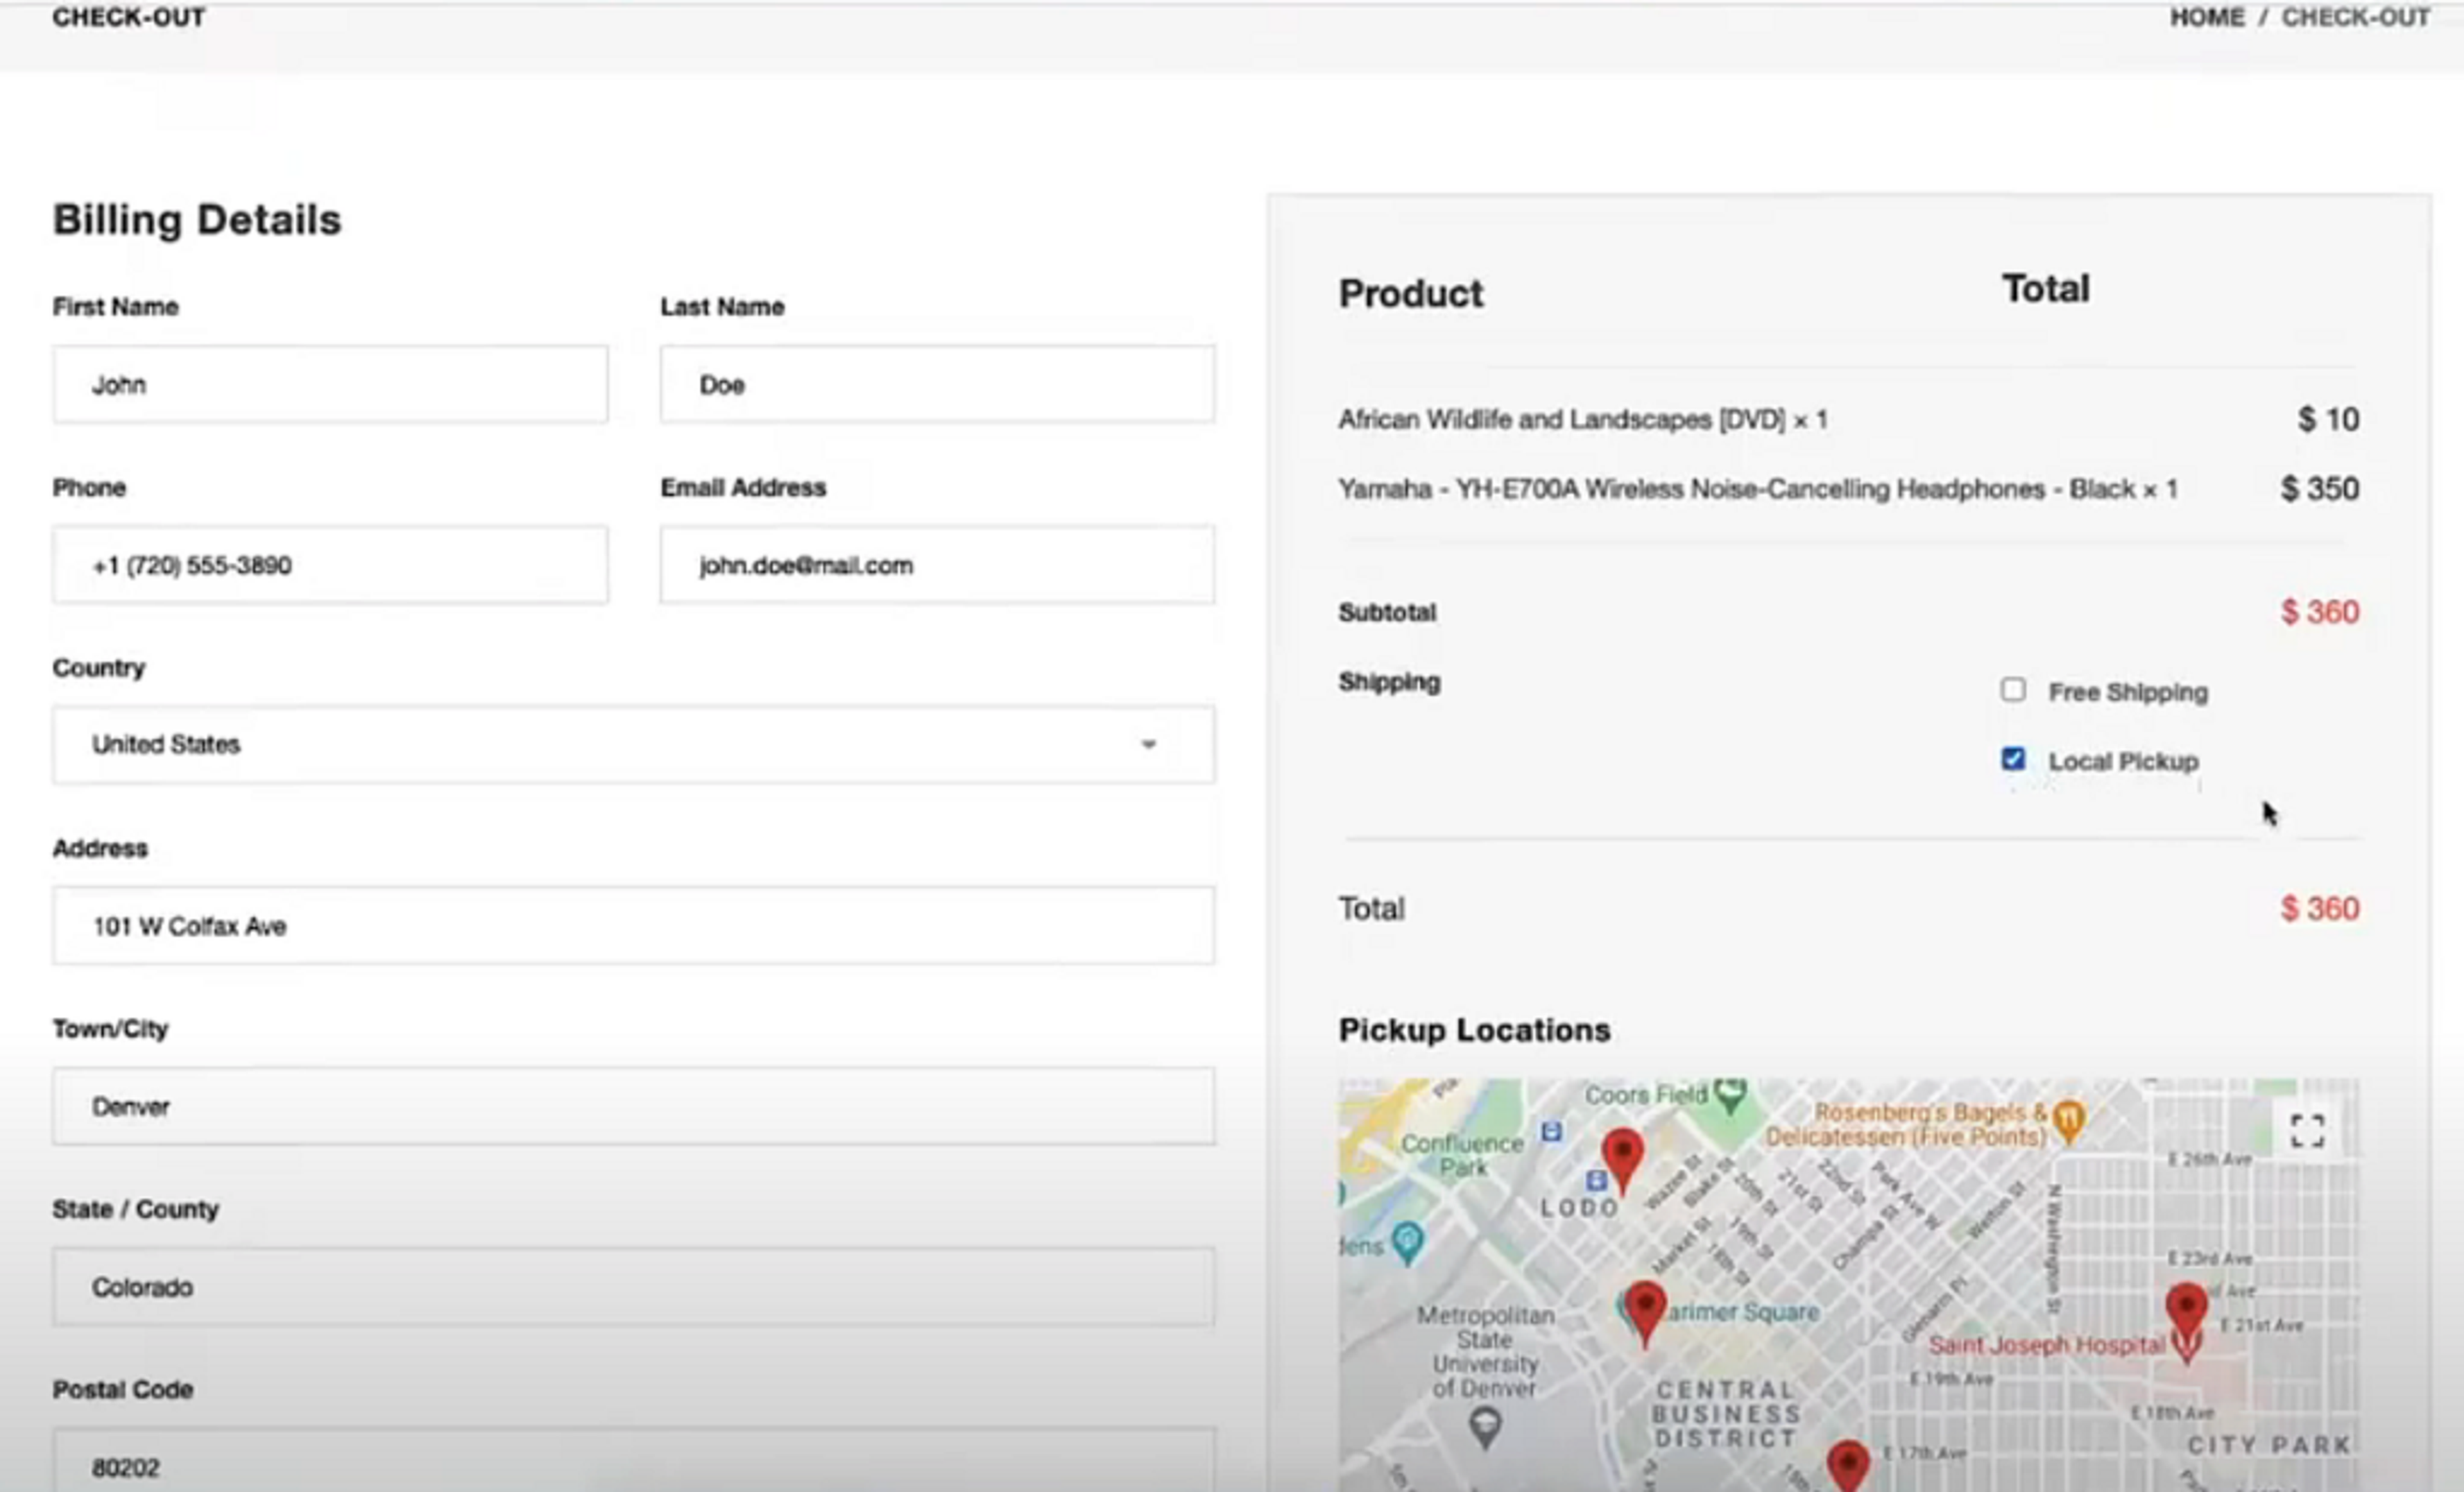
Task: Click the First Name field containing John
Action: 330,385
